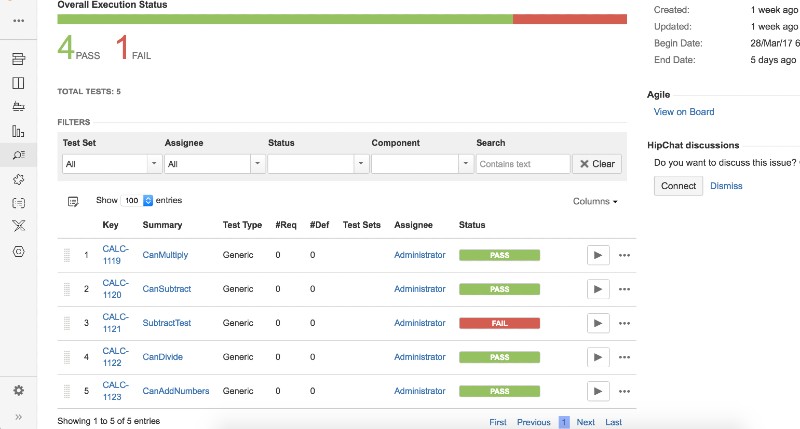Click the Connect HipChat button
The image size is (800, 429).
point(678,186)
